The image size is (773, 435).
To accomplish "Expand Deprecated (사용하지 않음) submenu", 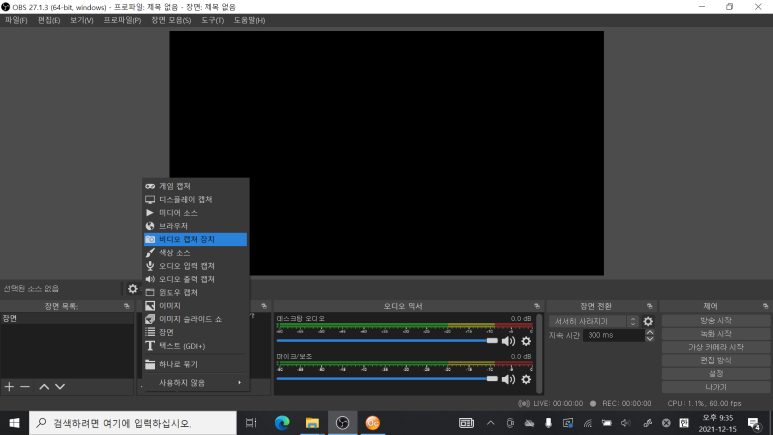I will [x=195, y=383].
